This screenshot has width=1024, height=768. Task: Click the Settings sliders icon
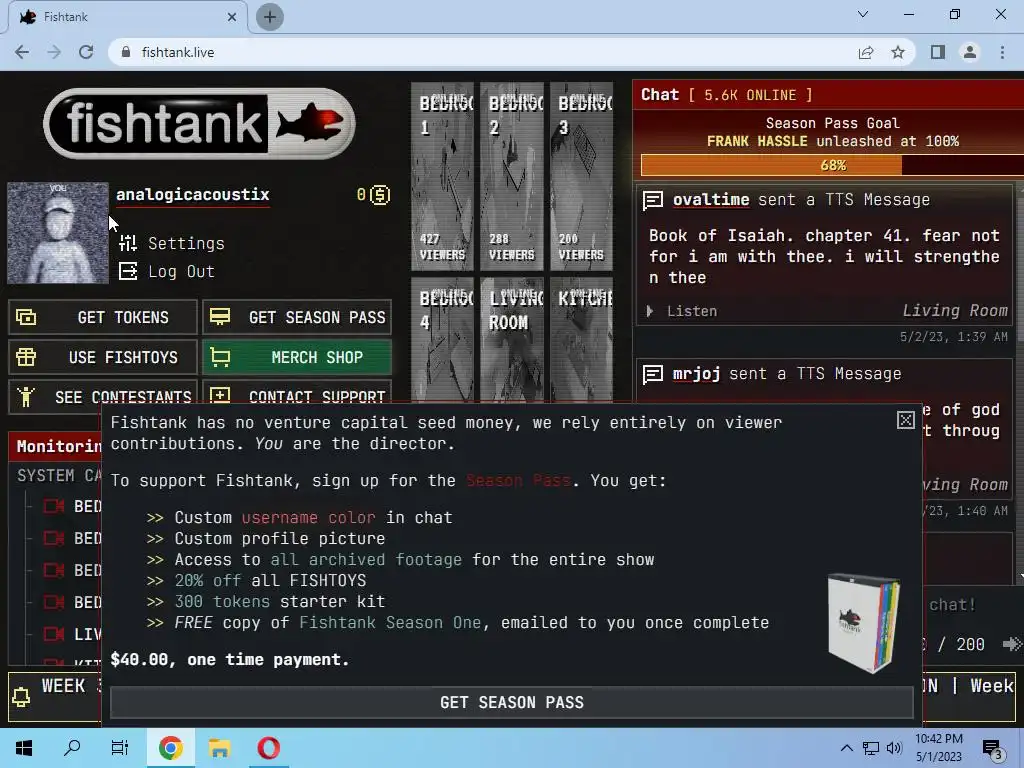pos(128,243)
